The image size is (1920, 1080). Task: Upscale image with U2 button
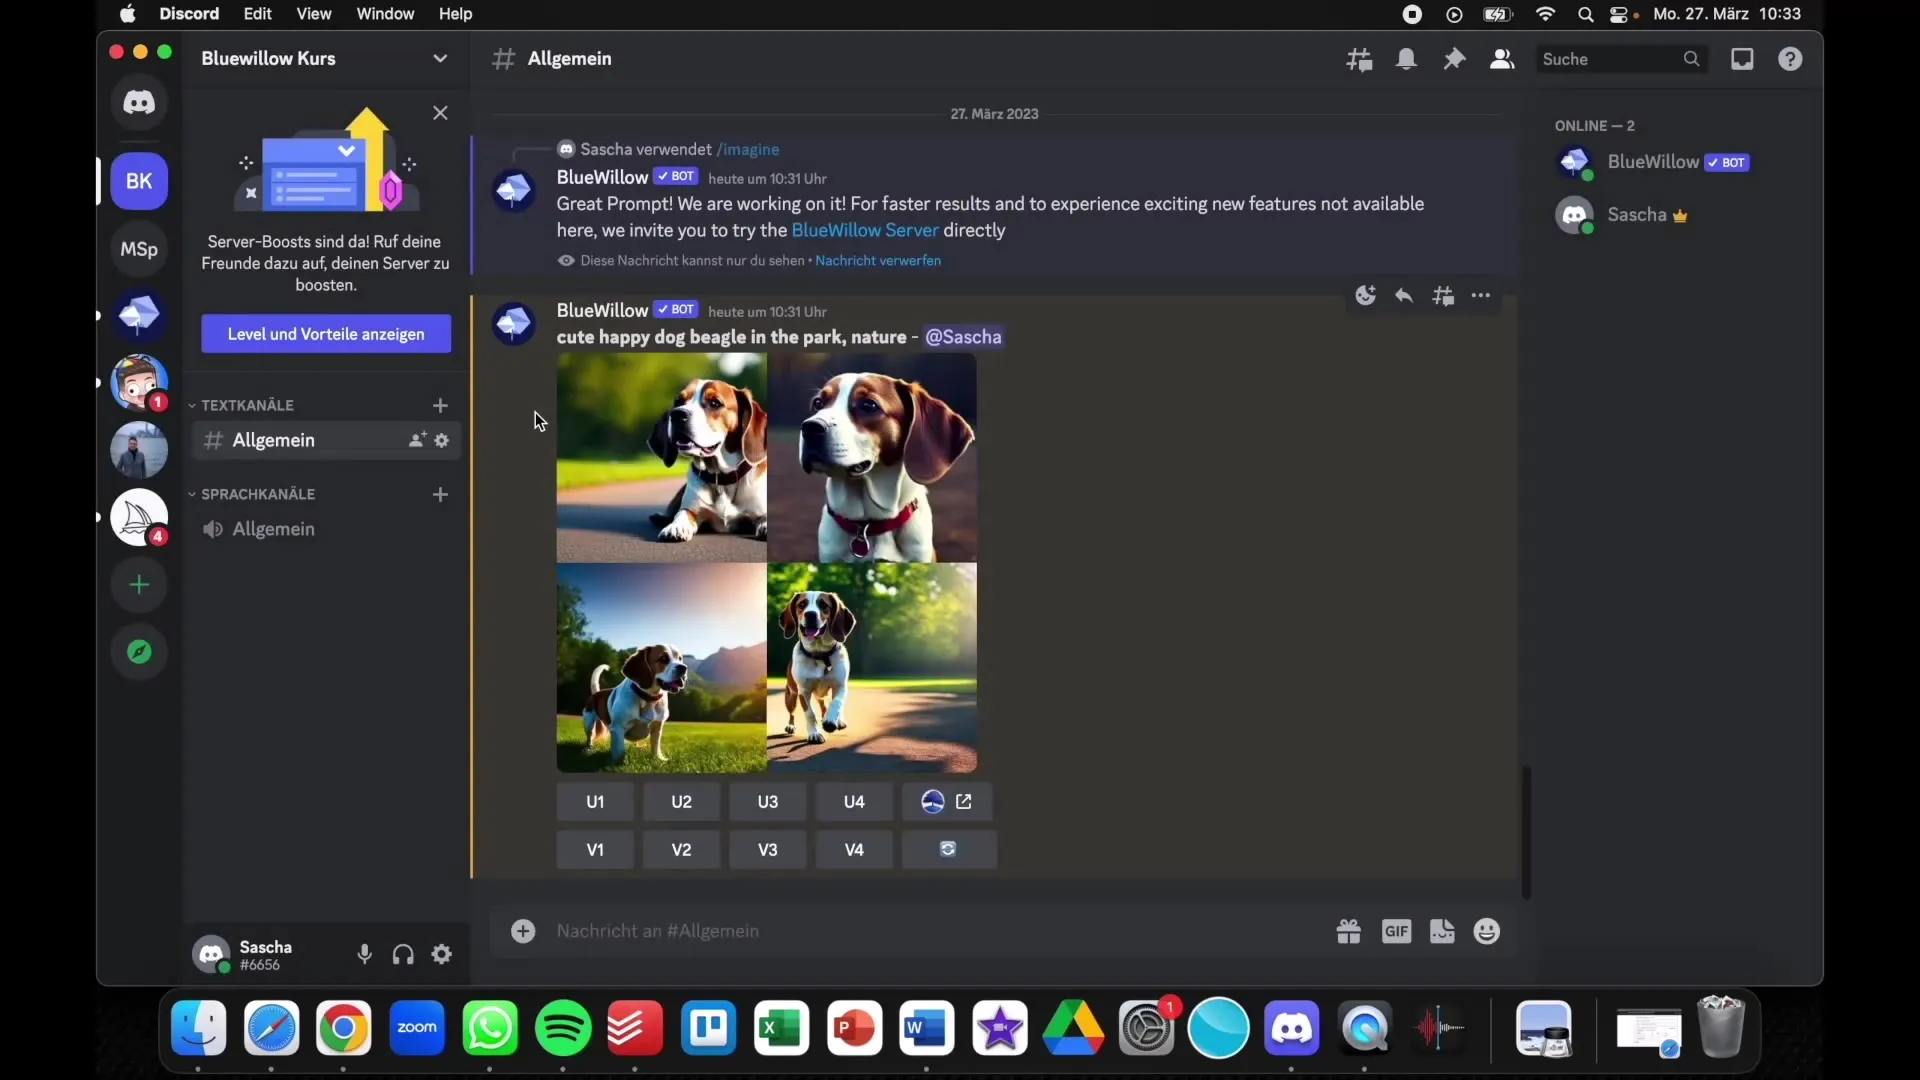(x=681, y=801)
